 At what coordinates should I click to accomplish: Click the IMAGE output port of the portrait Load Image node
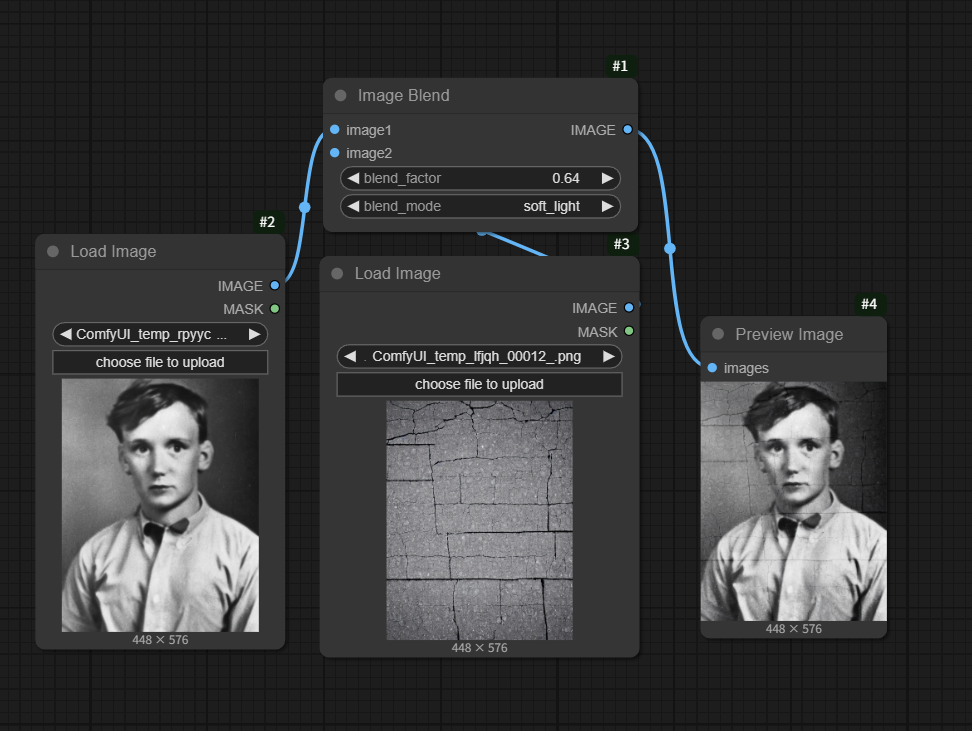pos(275,286)
